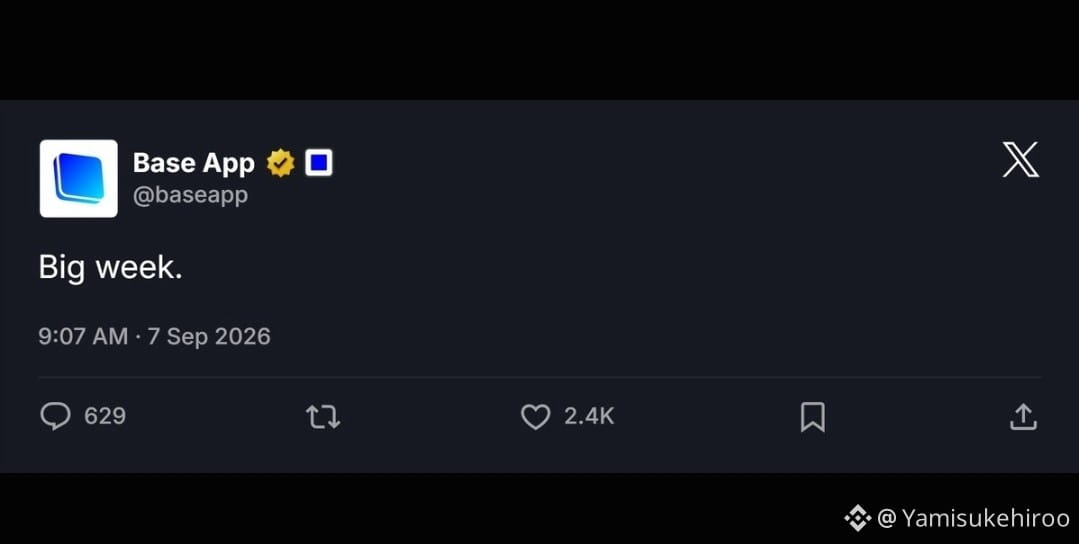Screen dimensions: 1079x544
Task: Click the @Yamisukehiroo watermark text
Action: click(973, 518)
